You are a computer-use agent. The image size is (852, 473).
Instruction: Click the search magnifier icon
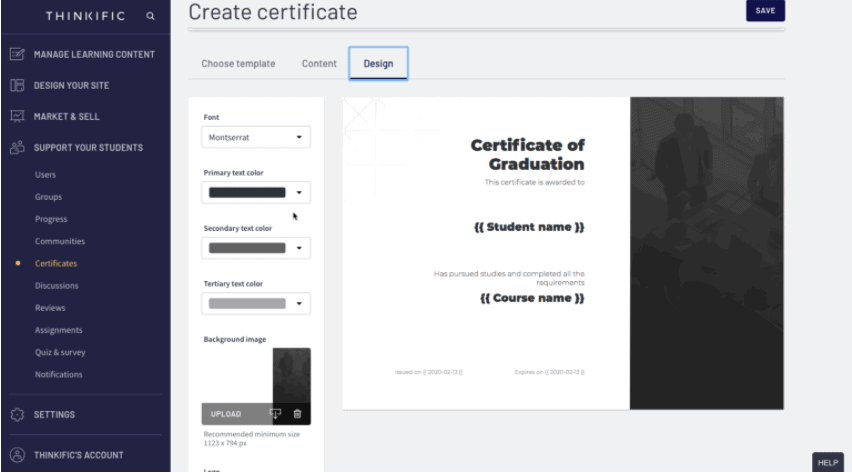(151, 16)
